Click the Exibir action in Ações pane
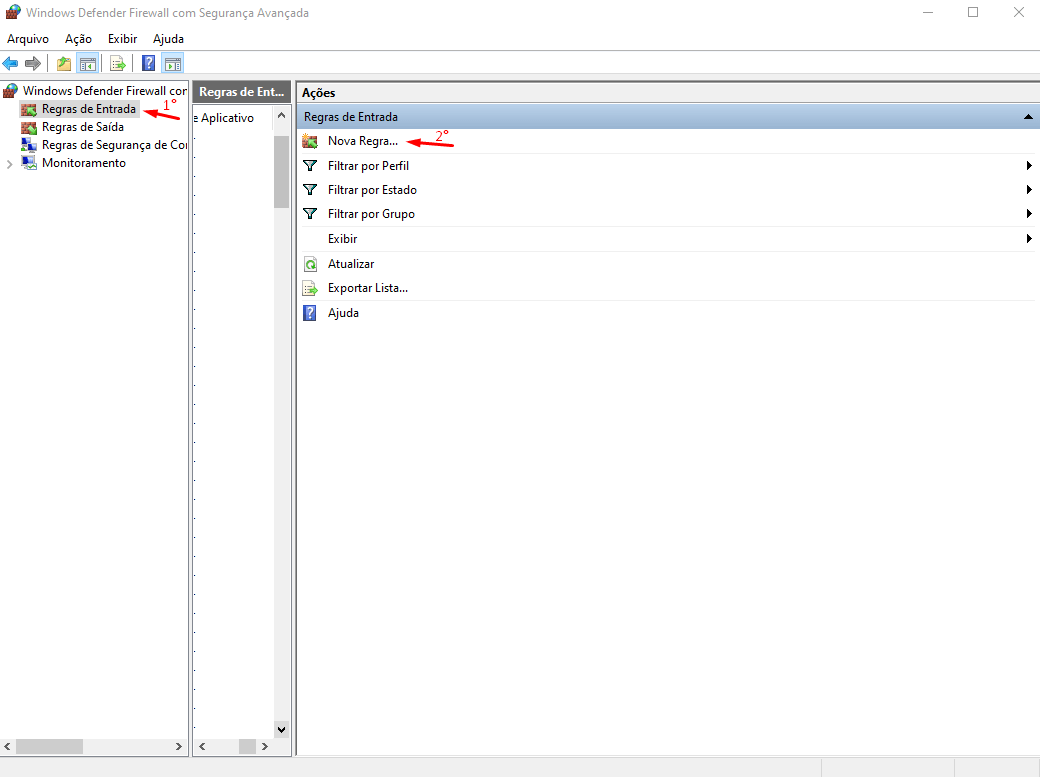Viewport: 1040px width, 777px height. coord(342,239)
